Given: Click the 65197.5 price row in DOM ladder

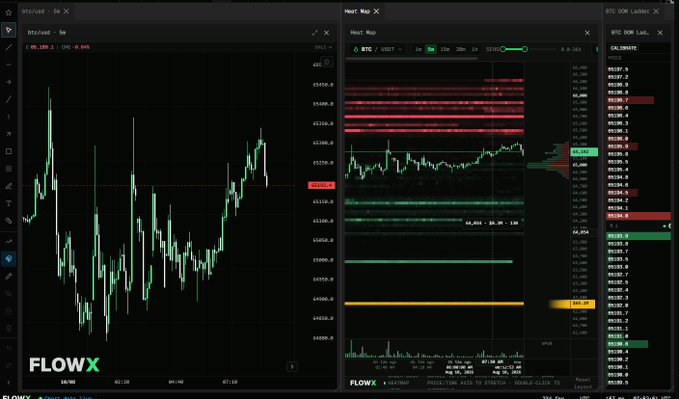Looking at the screenshot, I should click(639, 69).
